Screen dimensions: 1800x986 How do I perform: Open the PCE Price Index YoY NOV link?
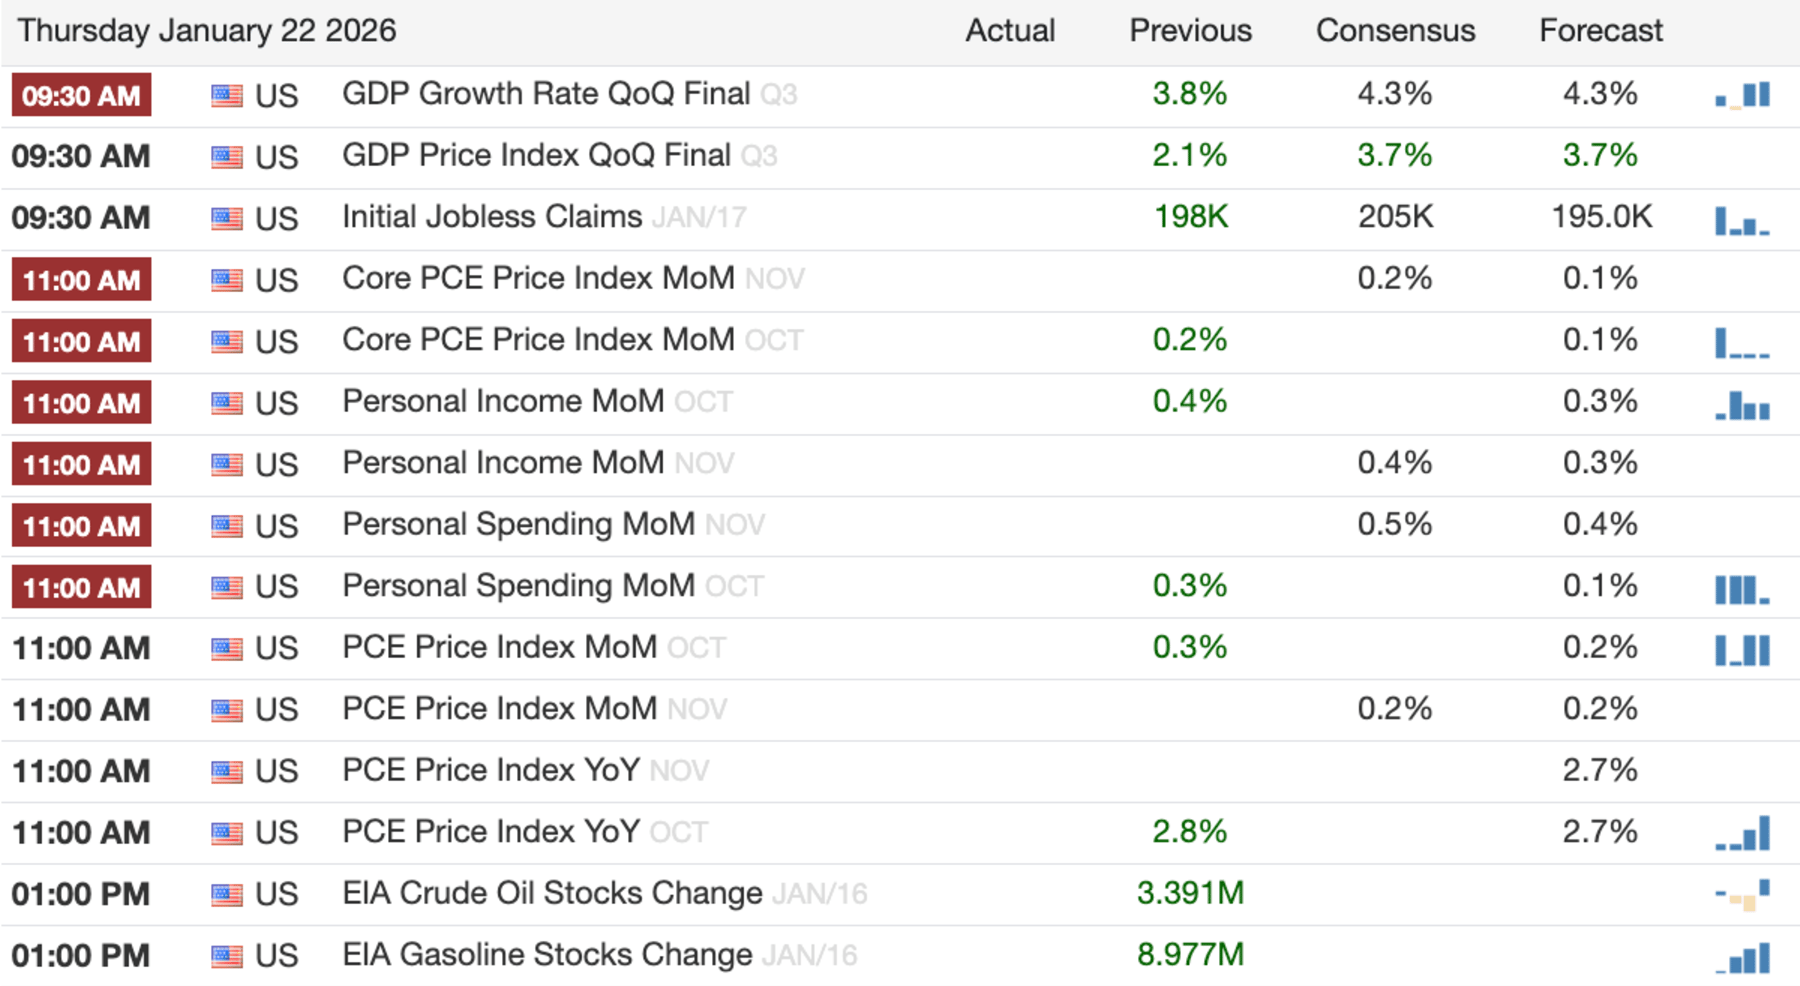pyautogui.click(x=491, y=770)
